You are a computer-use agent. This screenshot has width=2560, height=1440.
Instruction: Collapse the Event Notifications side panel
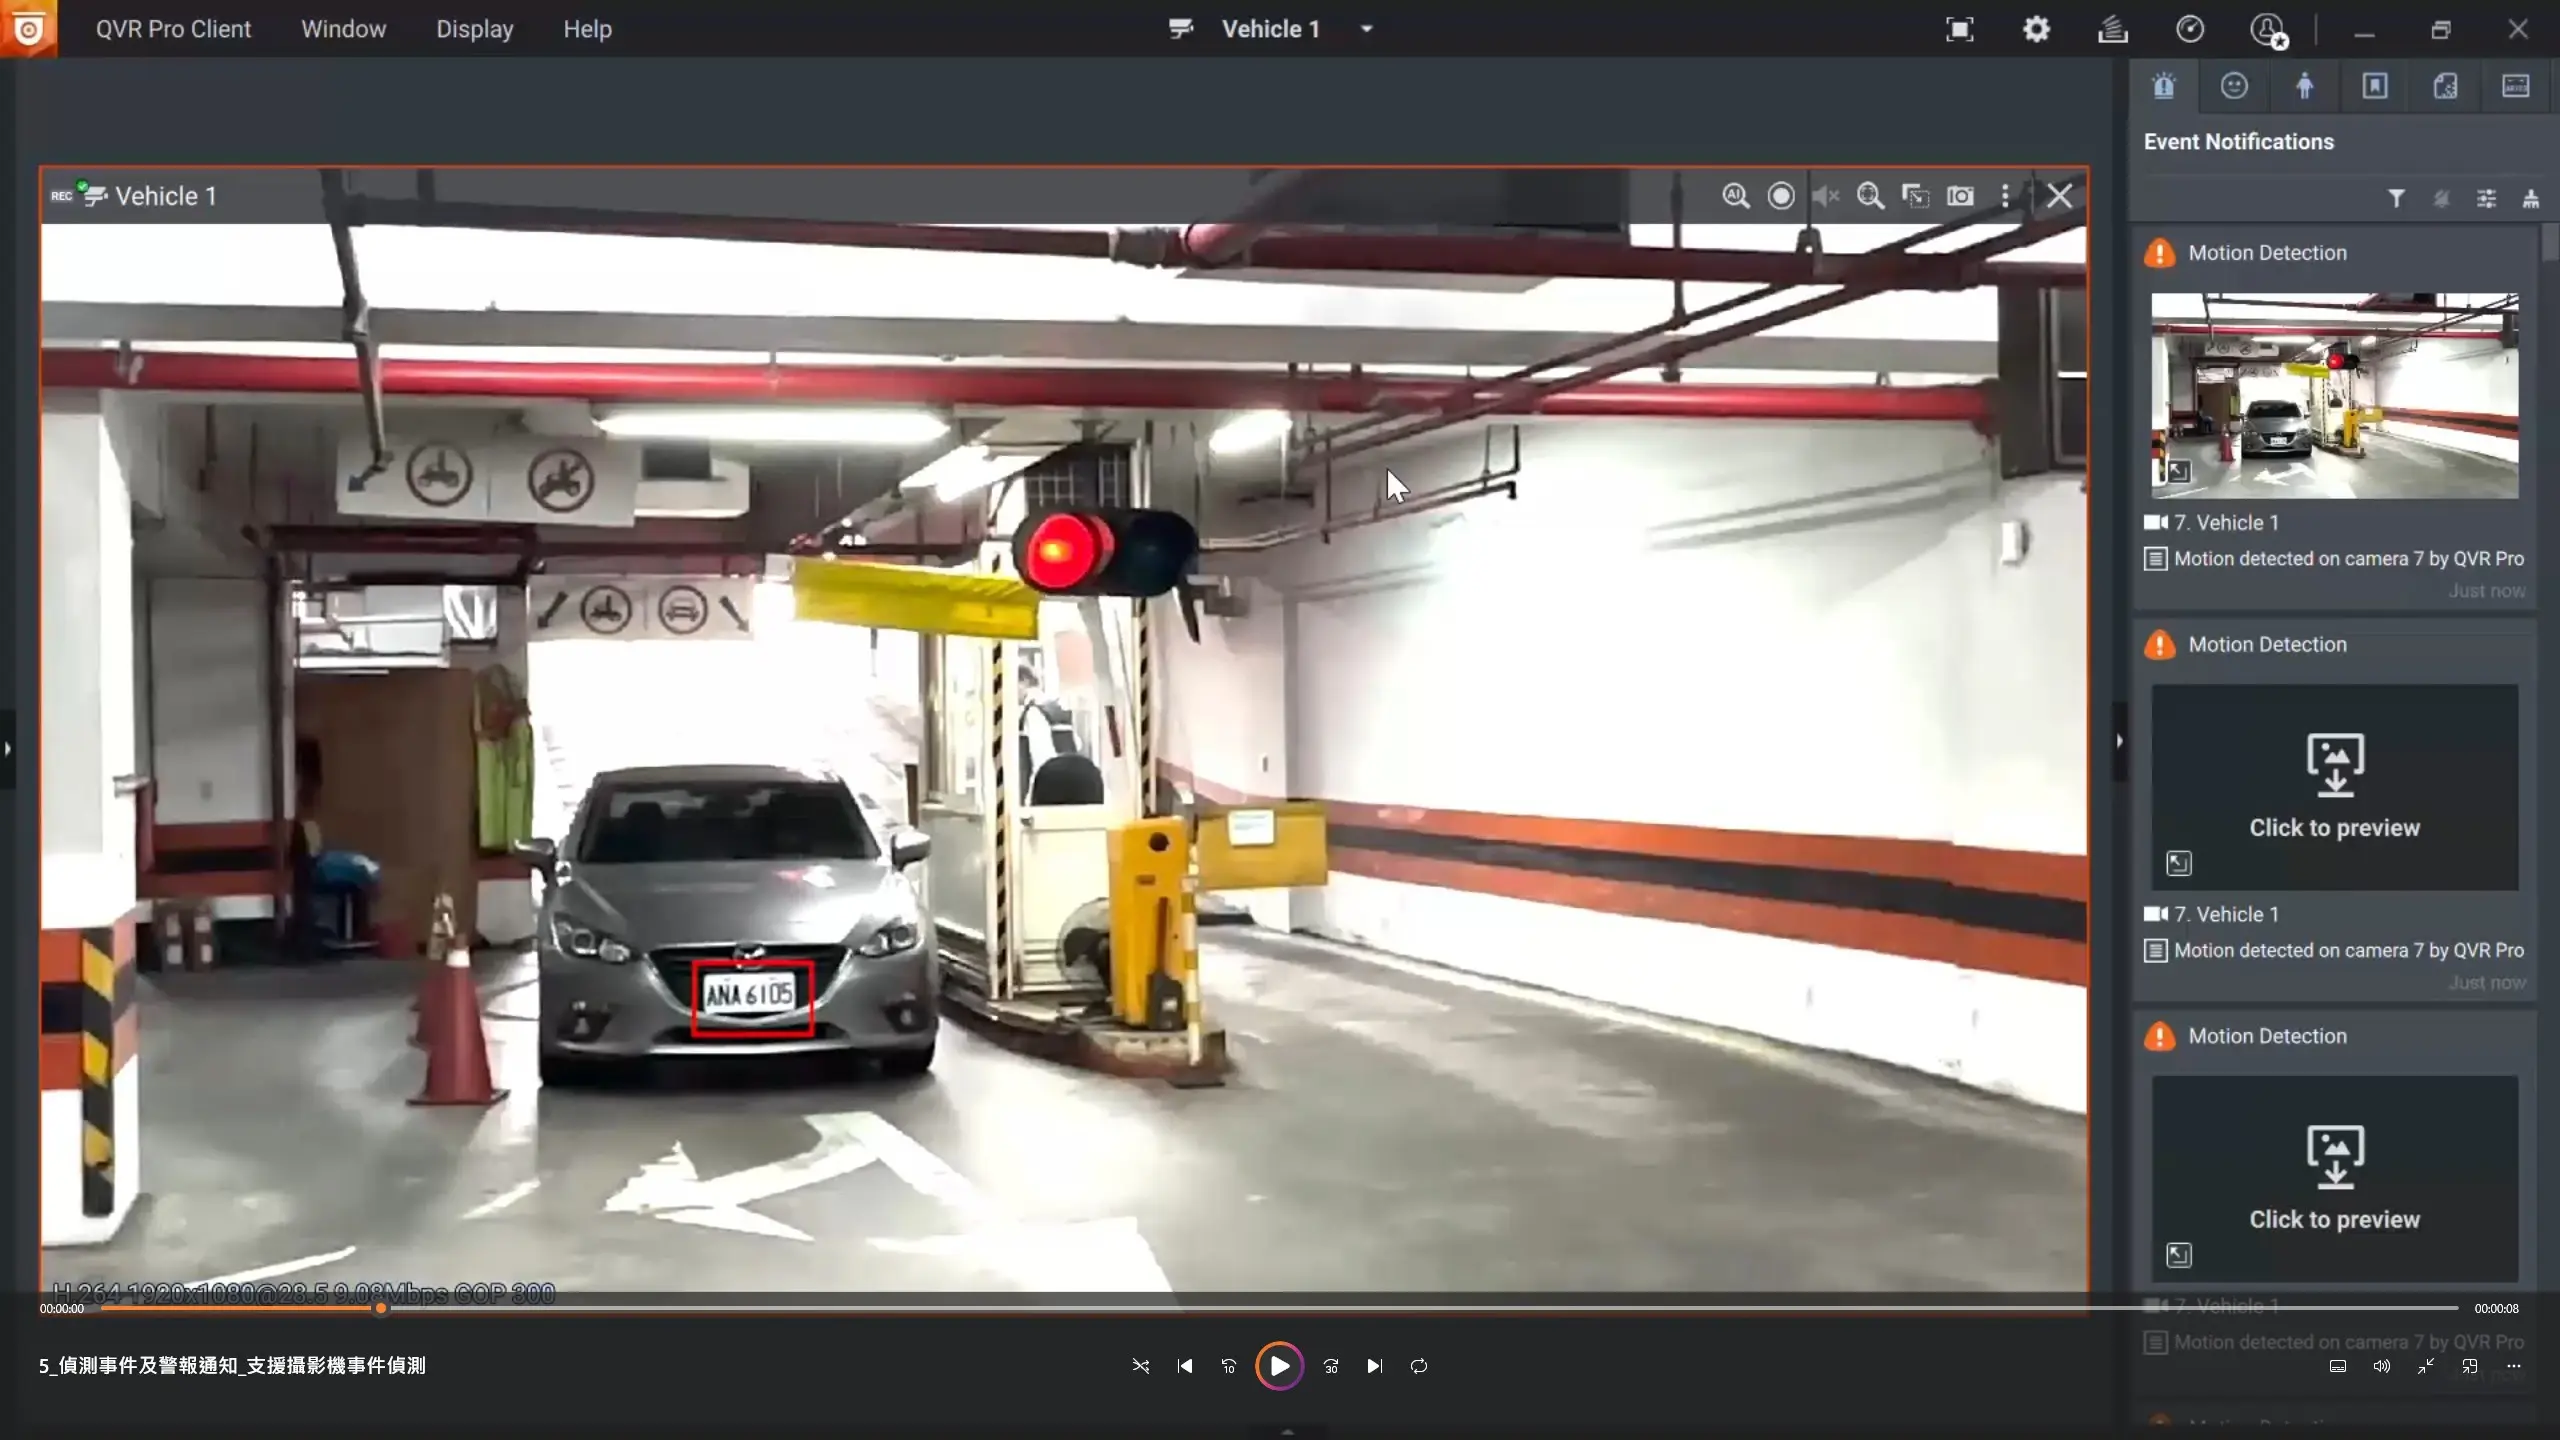2119,741
